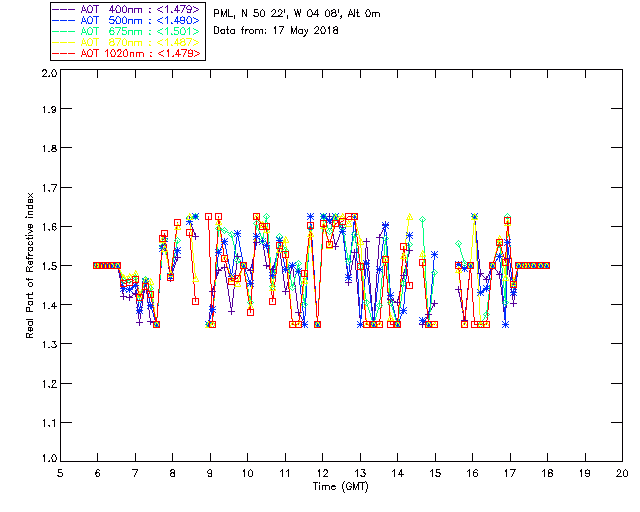Click the 16 x-axis tick label
The width and height of the screenshot is (640, 512).
point(472,473)
